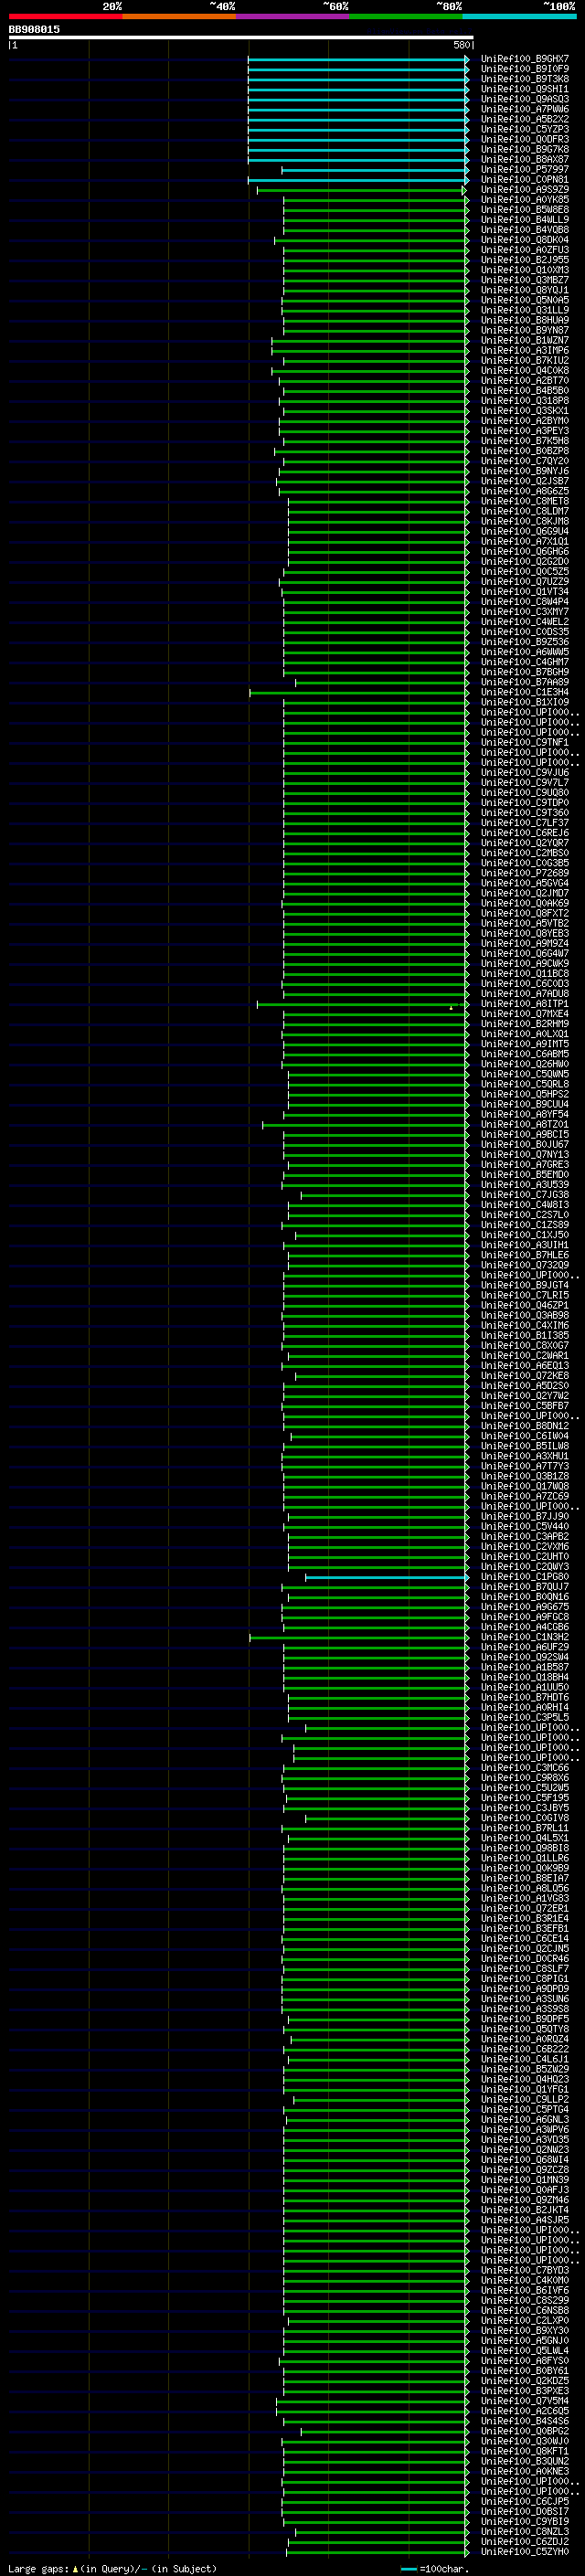Viewport: 585px width, 2576px height.
Task: Select label UniRef100_A9S9Z9
Action: [x=525, y=190]
